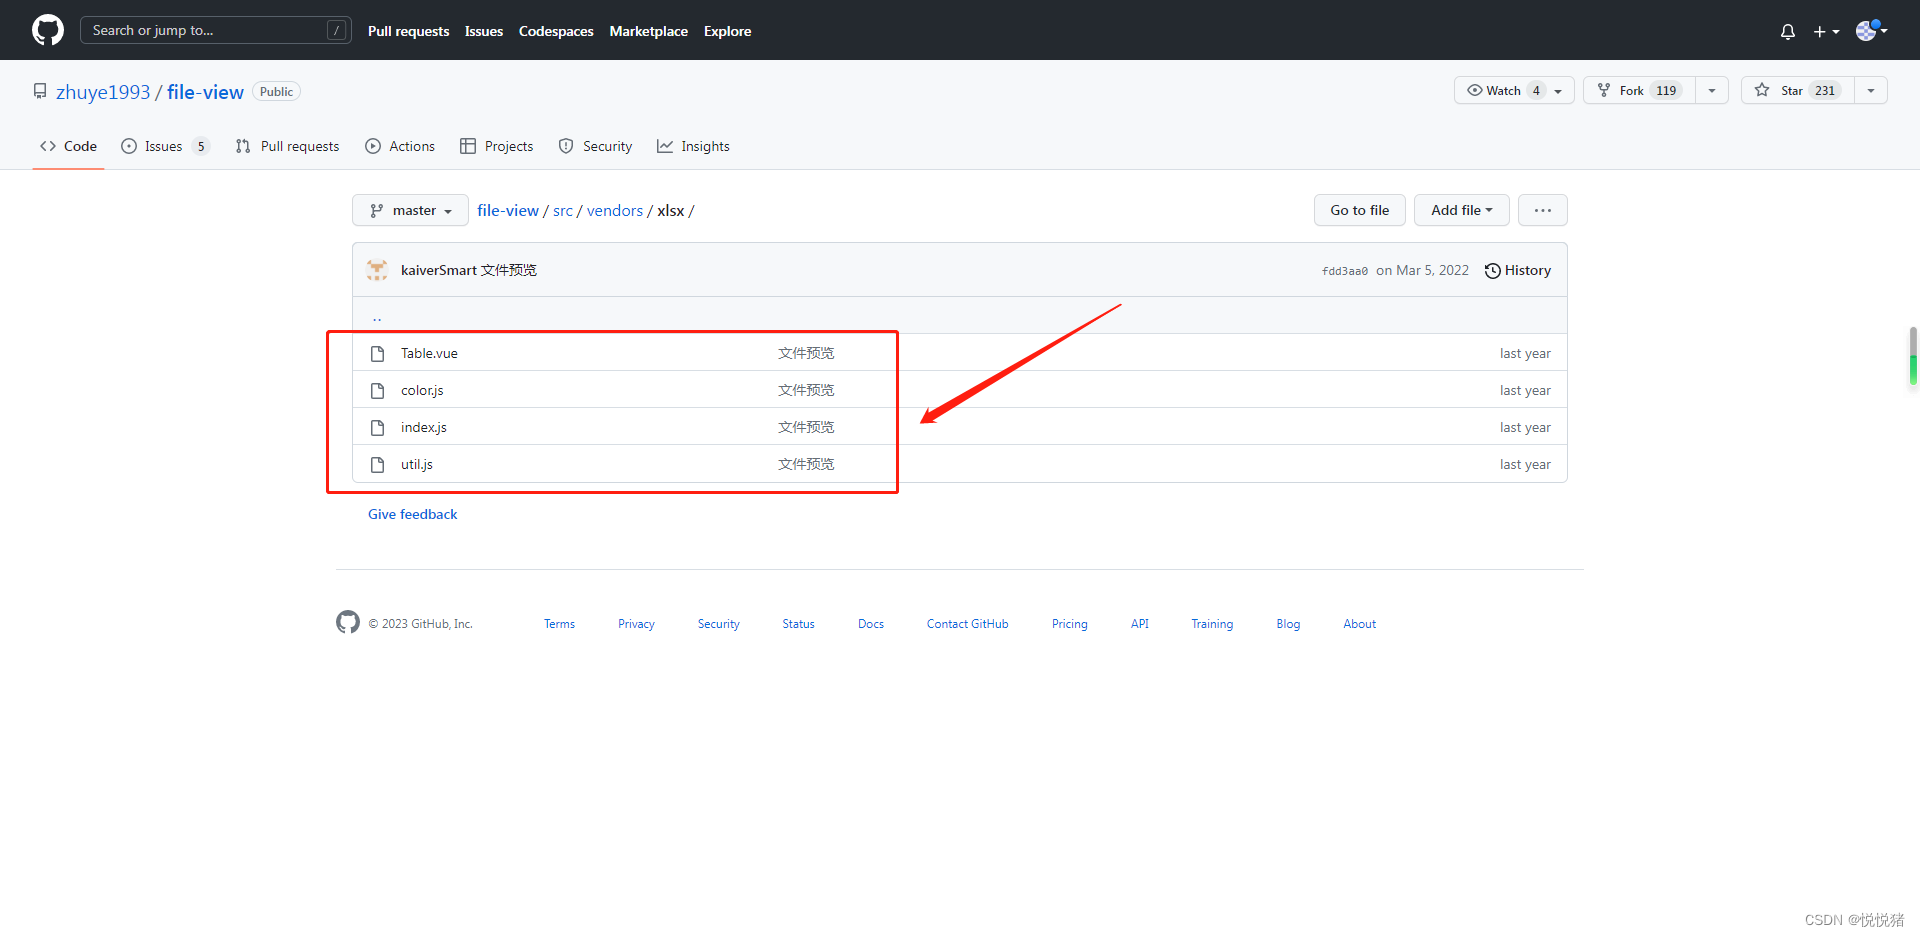1920x937 pixels.
Task: Open commit message on Table.vue row
Action: (806, 353)
